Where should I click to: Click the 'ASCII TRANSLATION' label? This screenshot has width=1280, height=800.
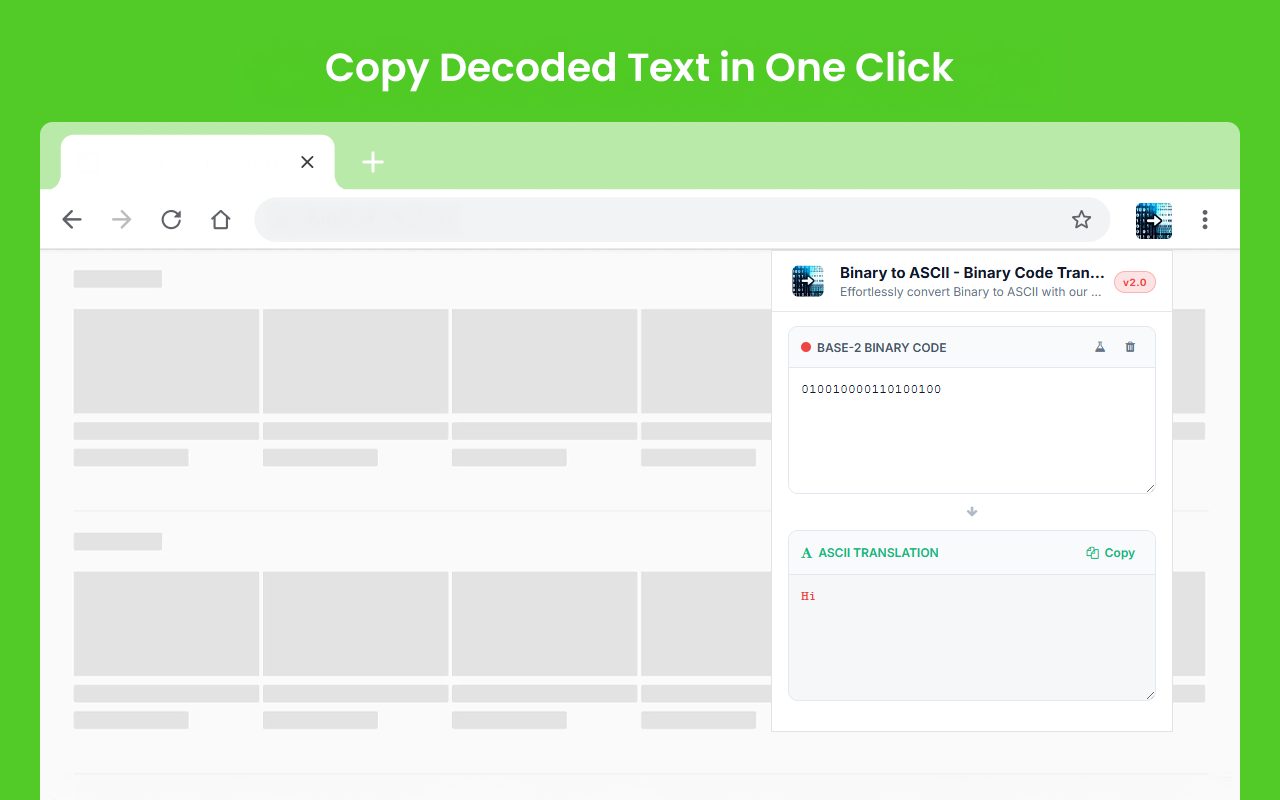878,553
